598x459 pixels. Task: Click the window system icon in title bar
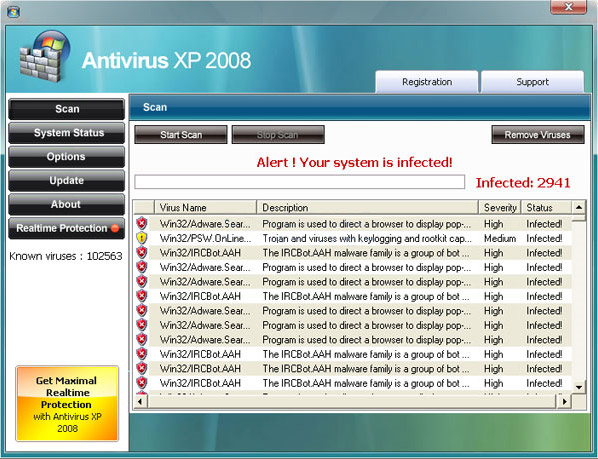coord(13,12)
